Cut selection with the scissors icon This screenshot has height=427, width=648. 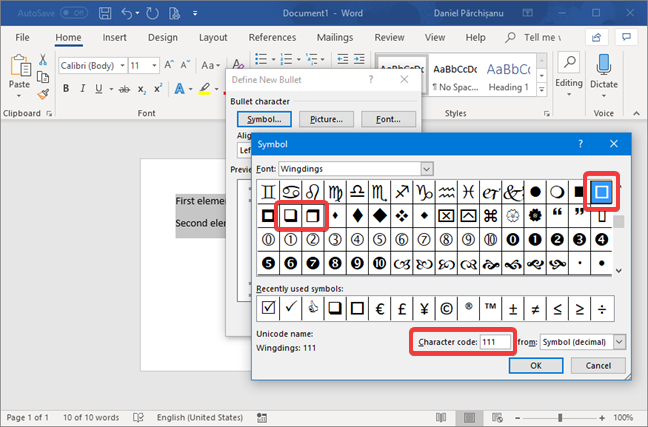pos(43,60)
